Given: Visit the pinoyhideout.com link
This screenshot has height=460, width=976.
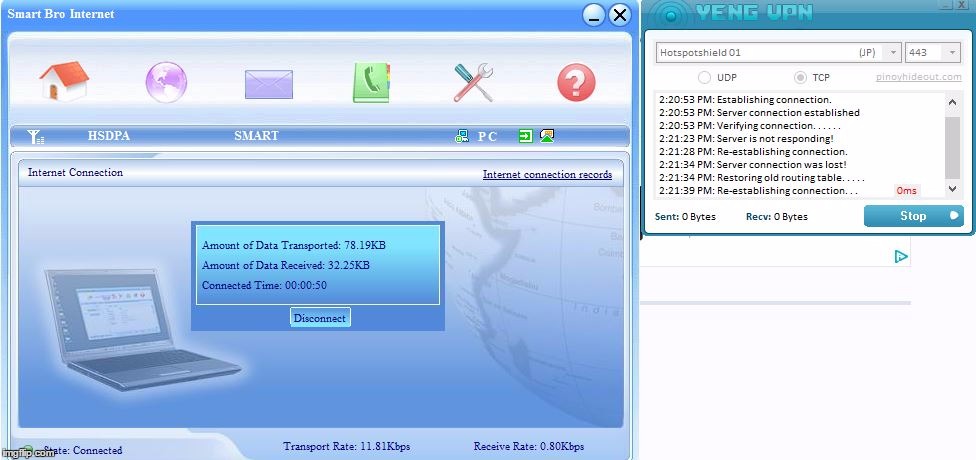Looking at the screenshot, I should 918,78.
